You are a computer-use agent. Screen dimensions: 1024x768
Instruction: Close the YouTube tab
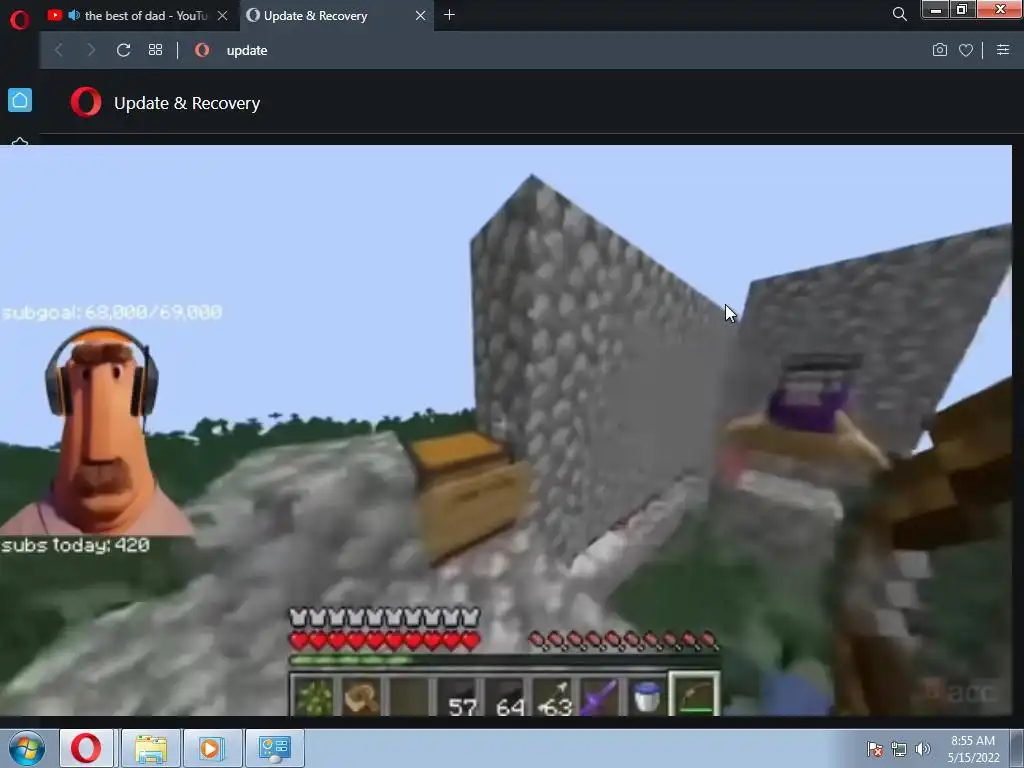tap(222, 16)
